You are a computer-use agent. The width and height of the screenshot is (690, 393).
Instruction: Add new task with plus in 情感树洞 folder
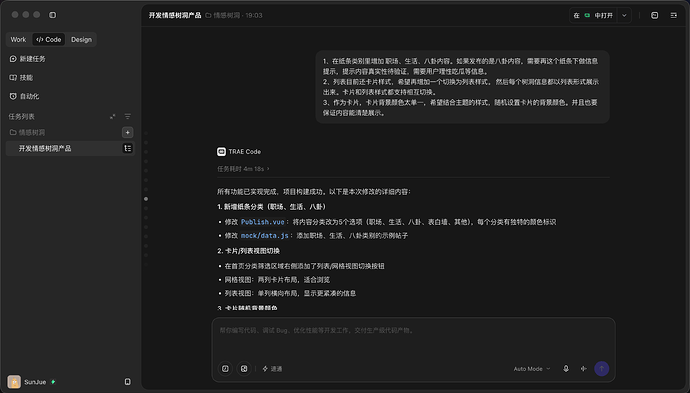coord(128,132)
